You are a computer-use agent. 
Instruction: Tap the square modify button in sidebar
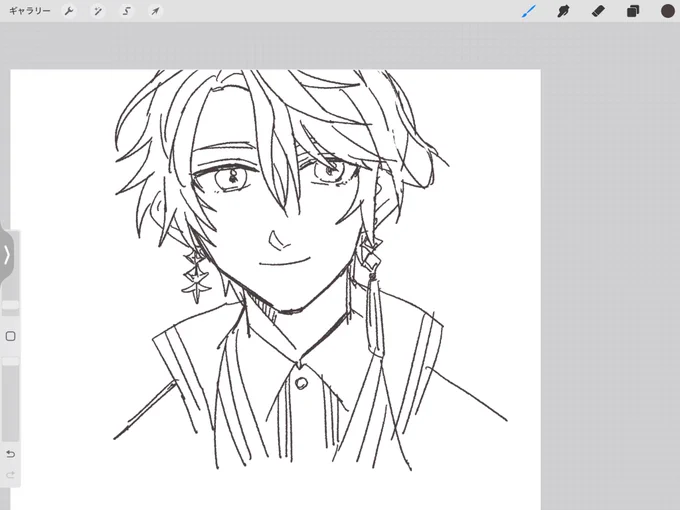(10, 336)
